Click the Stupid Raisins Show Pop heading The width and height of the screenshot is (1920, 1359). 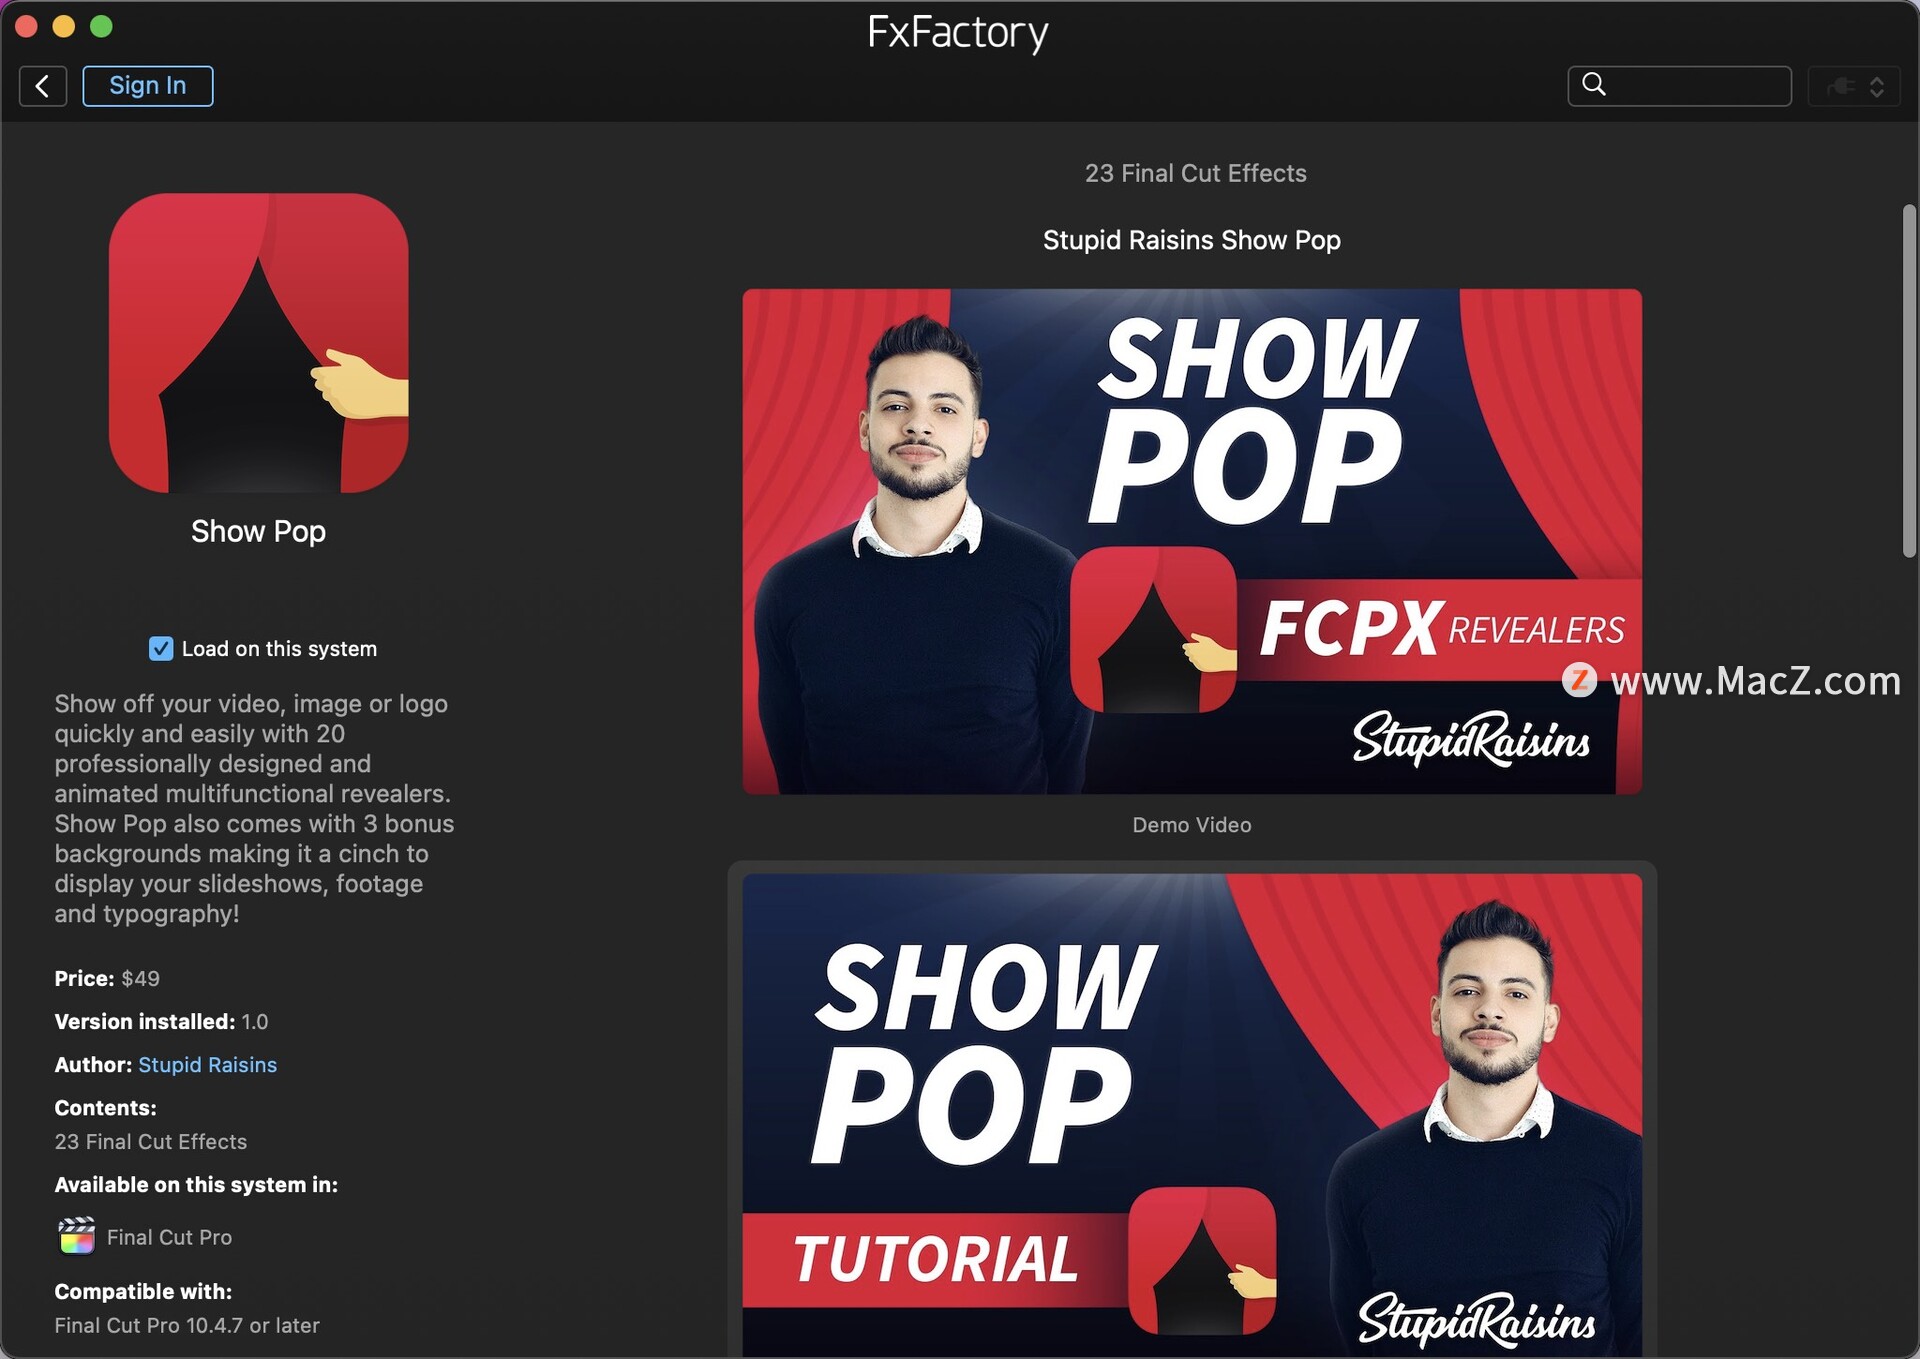tap(1191, 240)
